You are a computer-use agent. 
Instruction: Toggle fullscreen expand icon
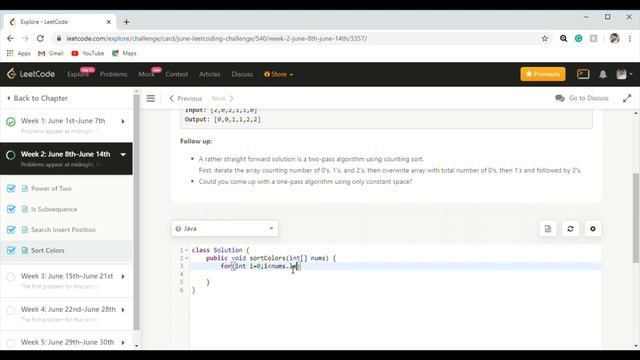pos(627,98)
